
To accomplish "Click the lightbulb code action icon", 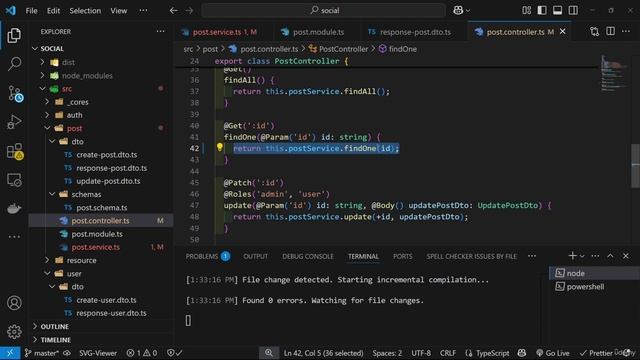I will 220,147.
